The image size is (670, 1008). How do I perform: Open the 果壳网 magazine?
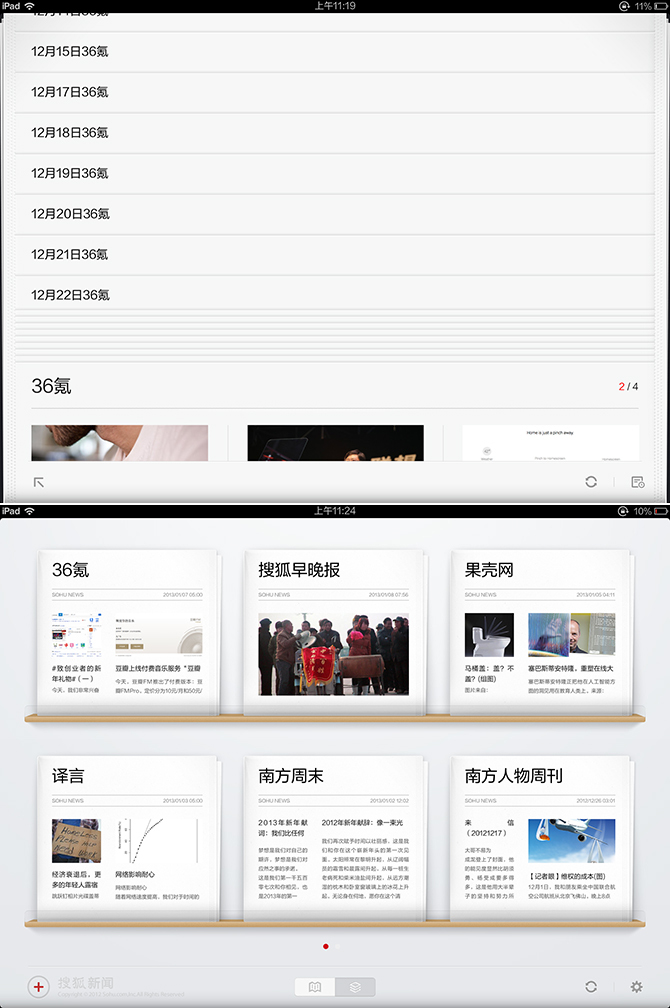[540, 632]
